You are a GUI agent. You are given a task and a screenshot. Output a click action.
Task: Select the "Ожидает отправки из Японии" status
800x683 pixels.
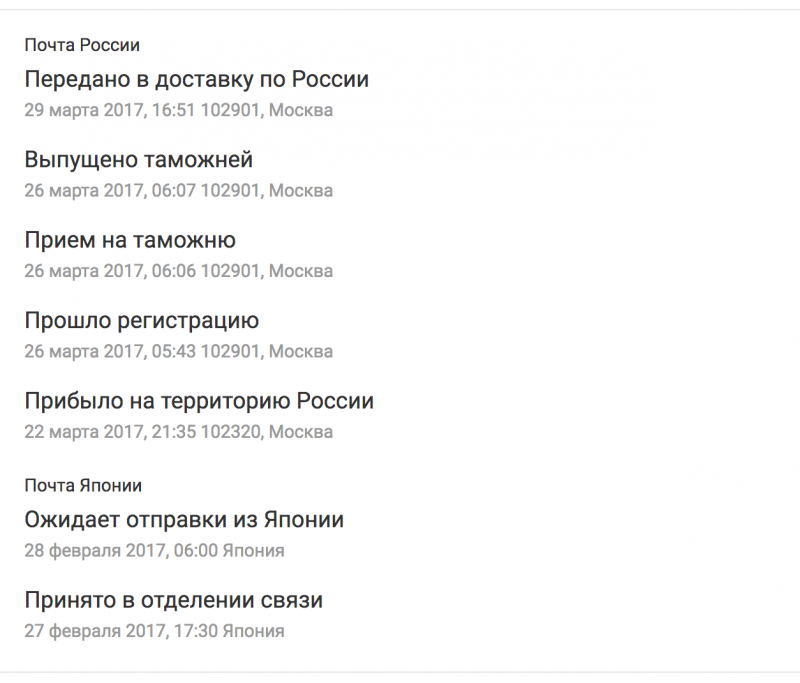tap(184, 520)
